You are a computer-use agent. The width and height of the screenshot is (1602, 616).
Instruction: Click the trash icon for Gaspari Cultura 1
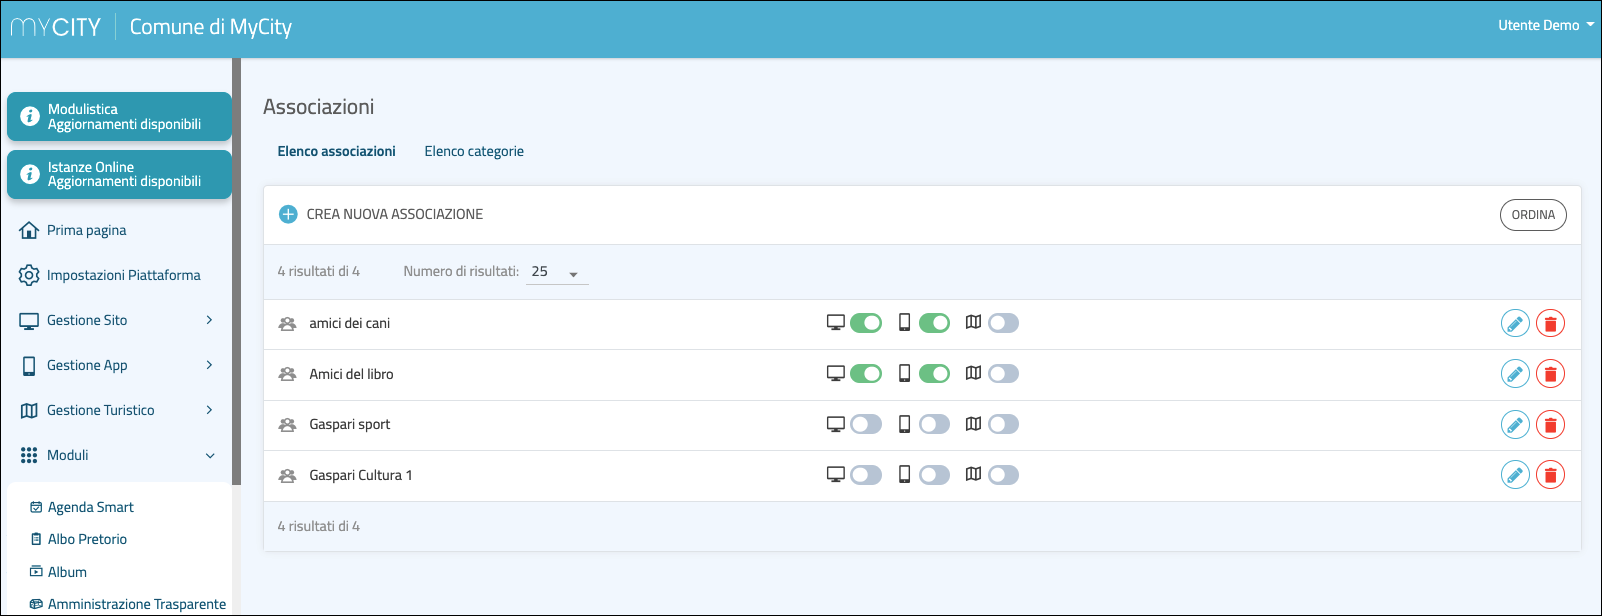(x=1550, y=475)
